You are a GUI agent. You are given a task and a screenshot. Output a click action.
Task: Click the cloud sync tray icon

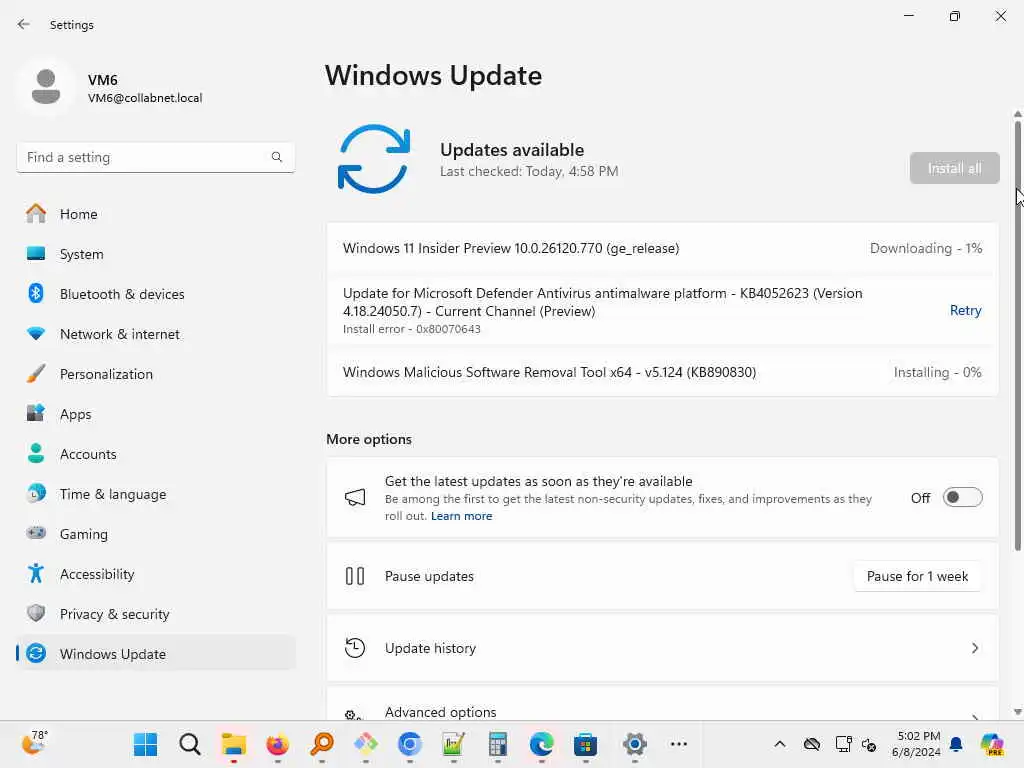point(812,744)
